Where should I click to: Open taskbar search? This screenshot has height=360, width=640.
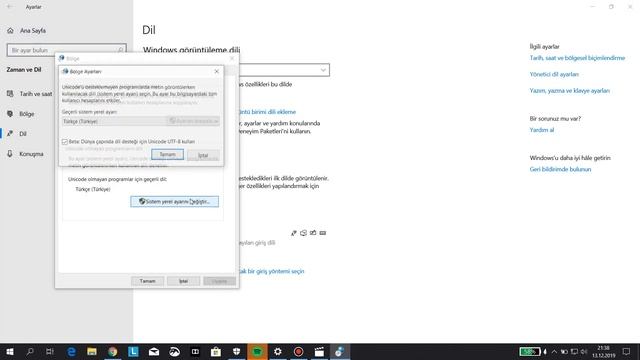coord(30,351)
